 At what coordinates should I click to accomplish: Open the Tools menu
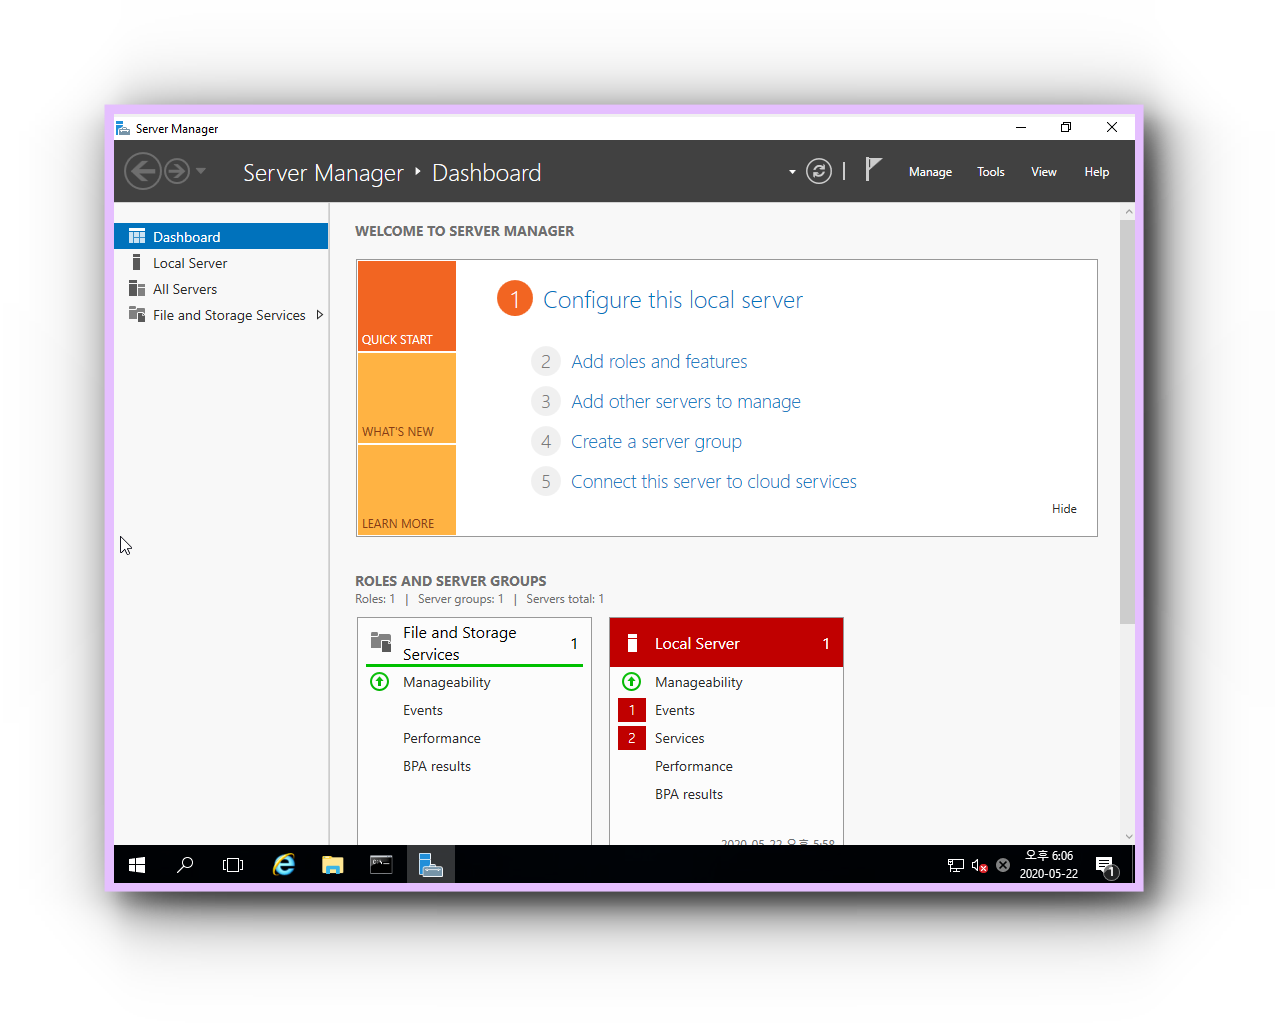991,172
